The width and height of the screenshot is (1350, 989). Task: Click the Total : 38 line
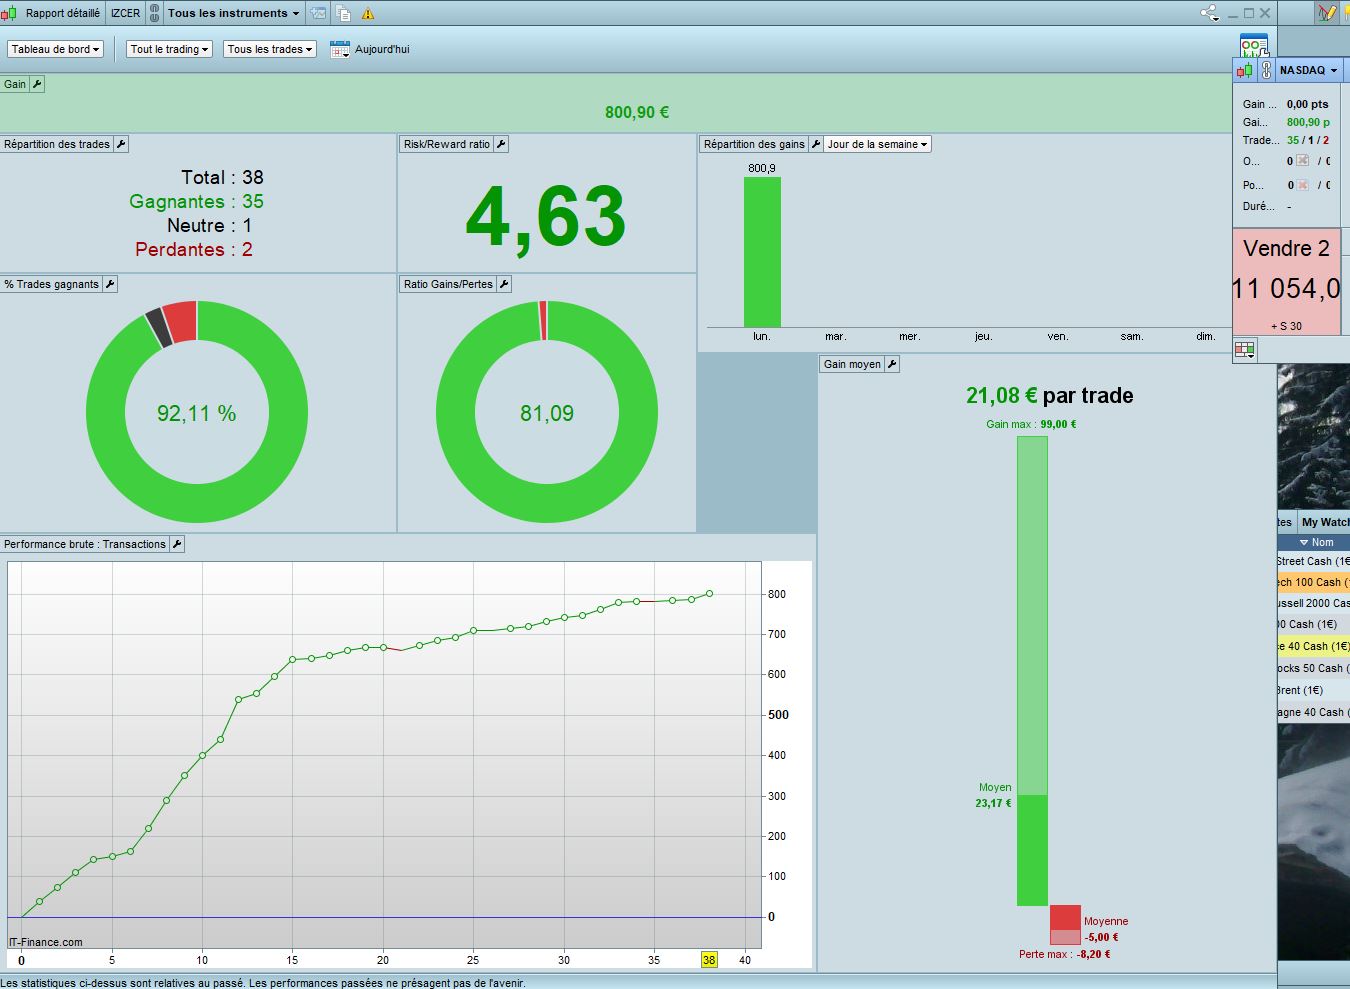(x=222, y=177)
